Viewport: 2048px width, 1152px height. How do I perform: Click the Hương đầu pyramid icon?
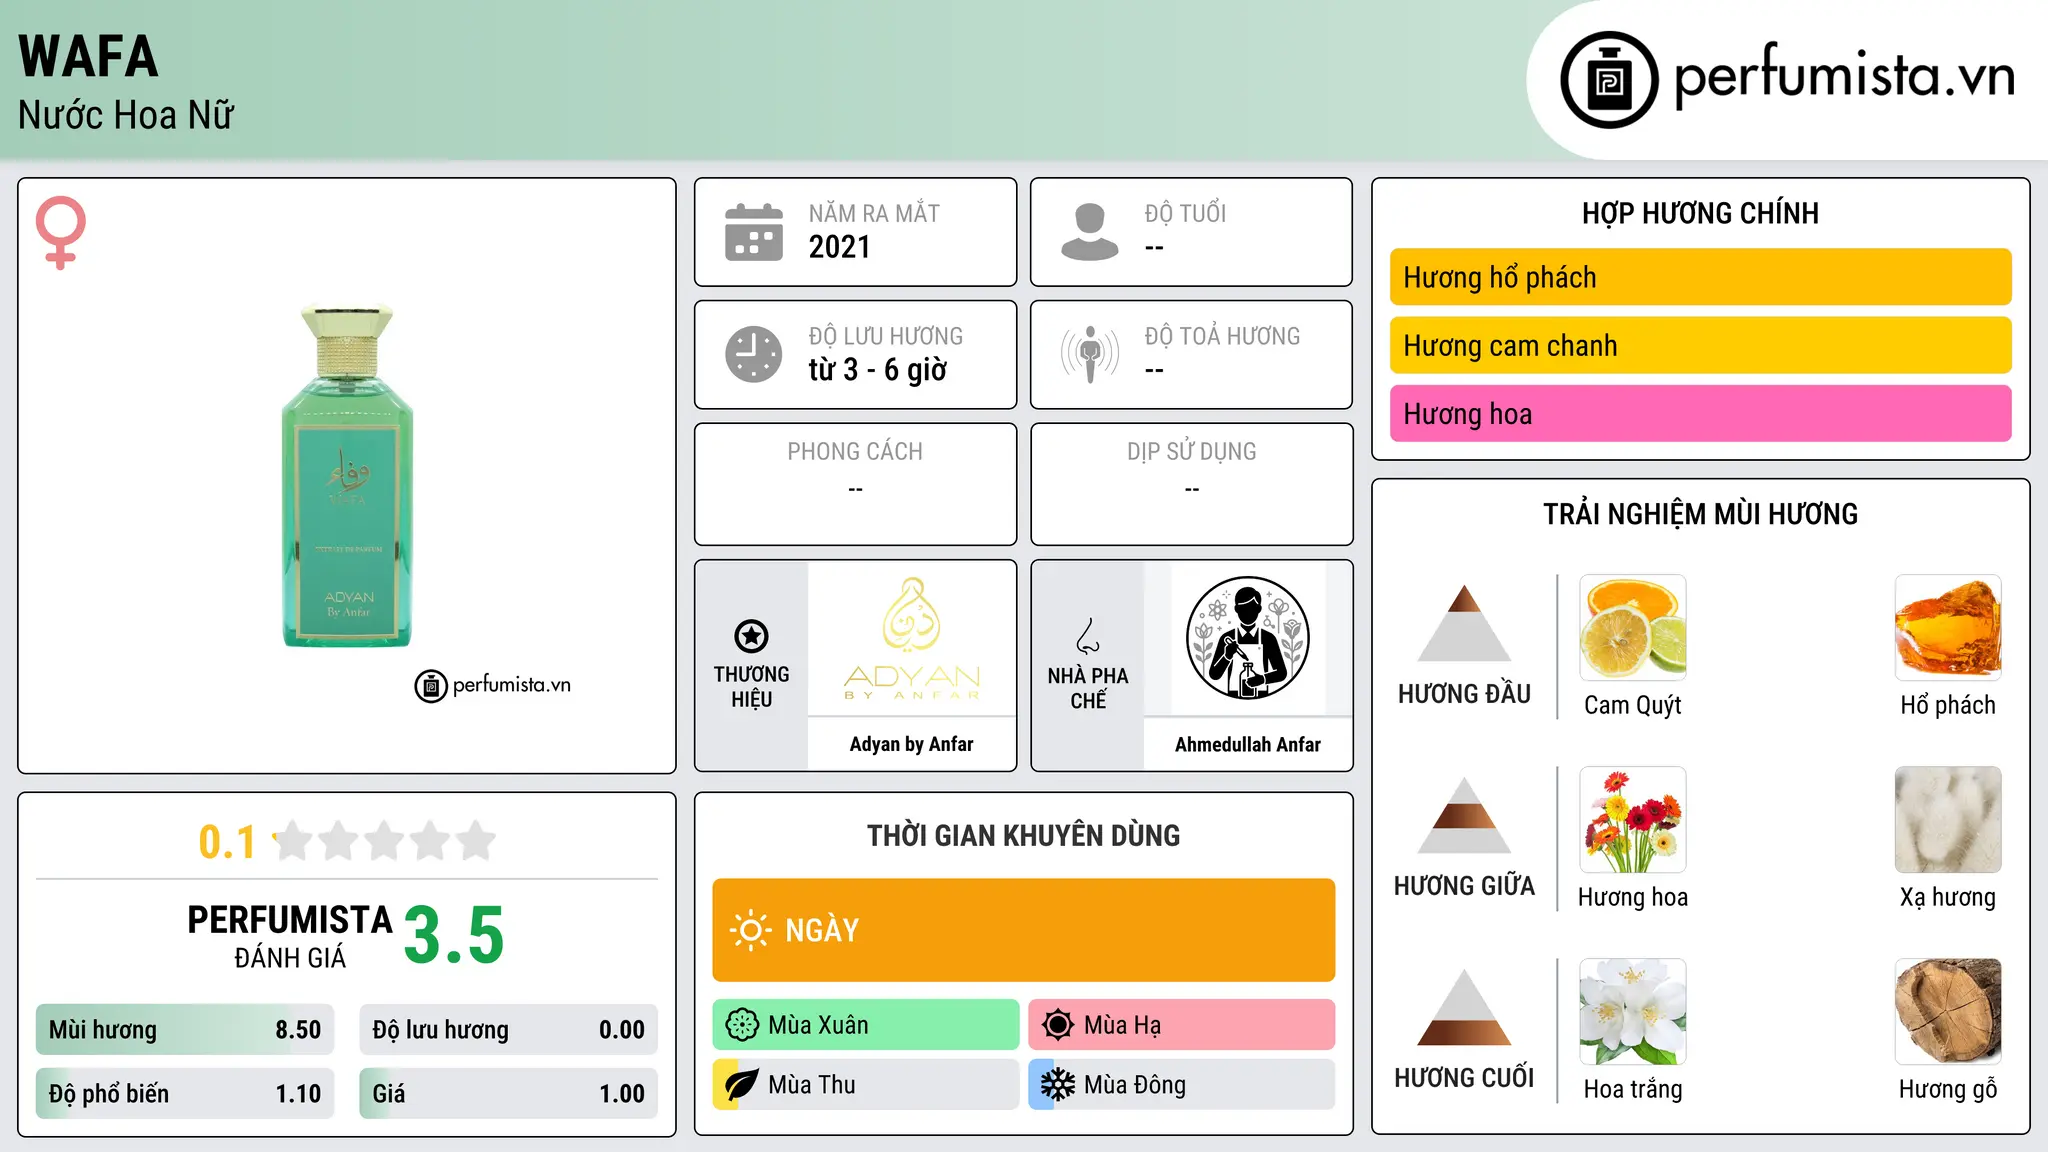1464,623
